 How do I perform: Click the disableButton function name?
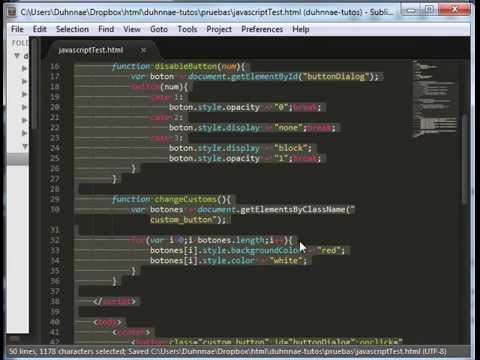pos(186,66)
